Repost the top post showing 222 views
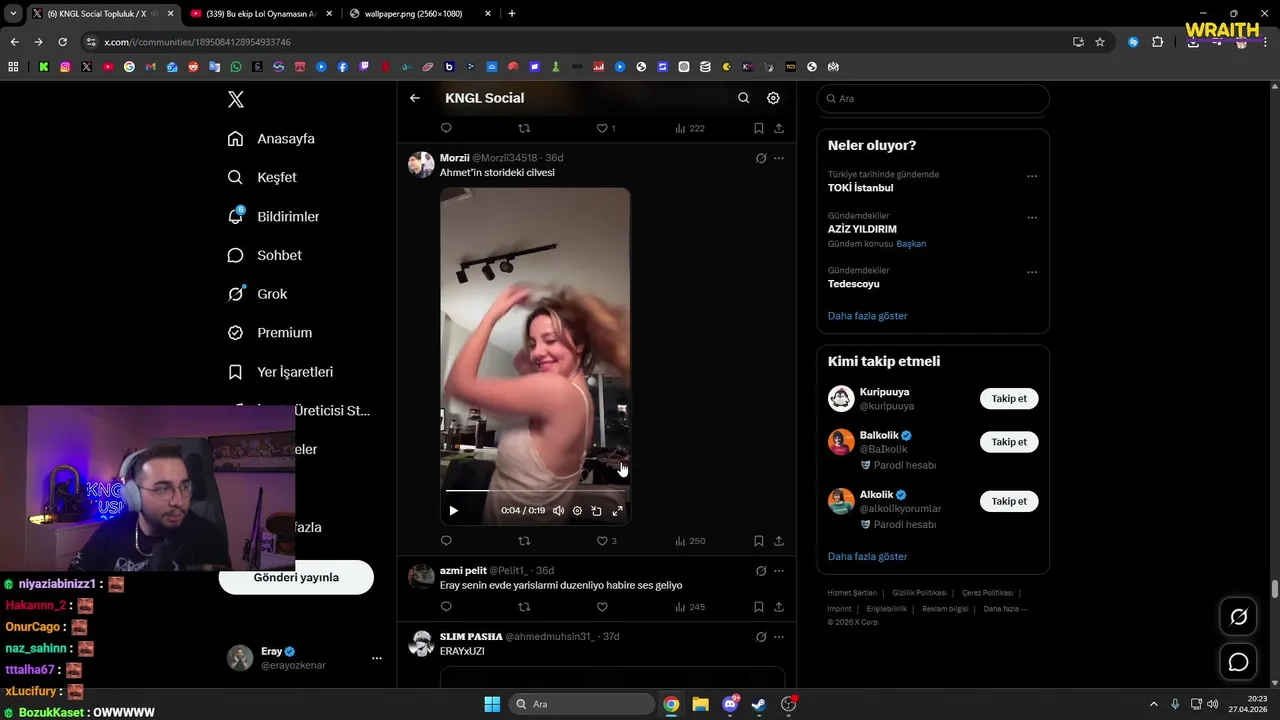 click(x=524, y=128)
